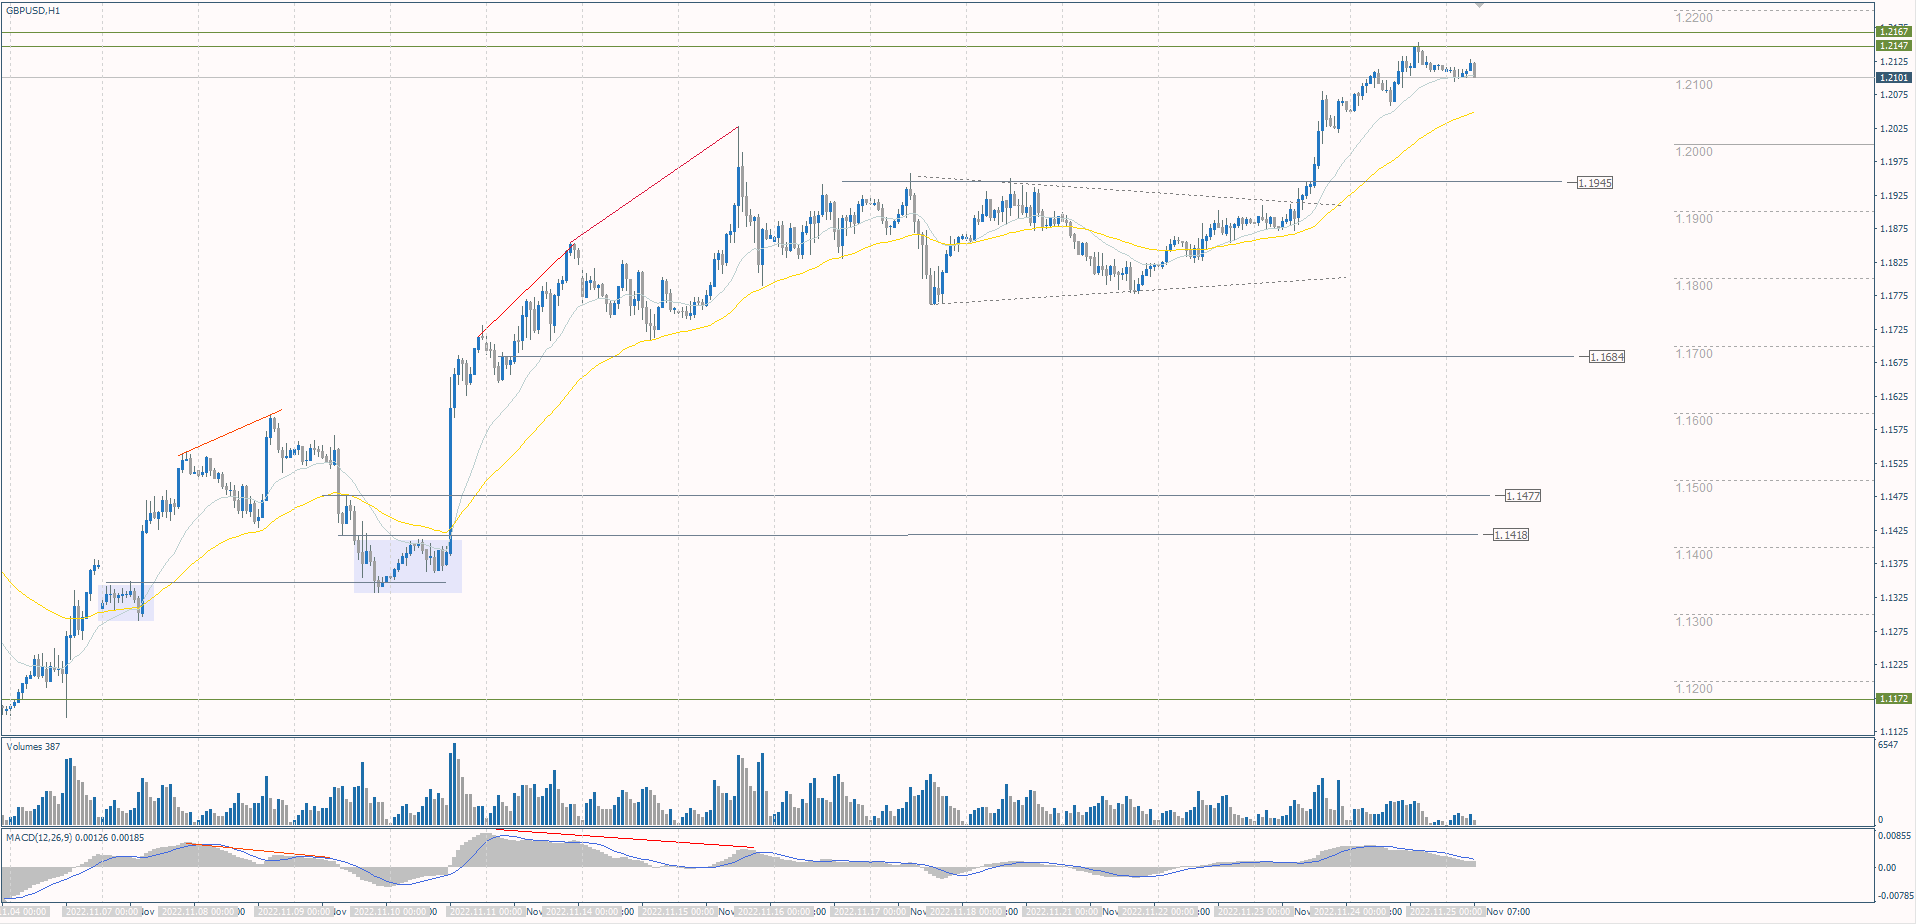The image size is (1916, 924).
Task: Click the 1.2200 round-number label
Action: pos(1694,18)
